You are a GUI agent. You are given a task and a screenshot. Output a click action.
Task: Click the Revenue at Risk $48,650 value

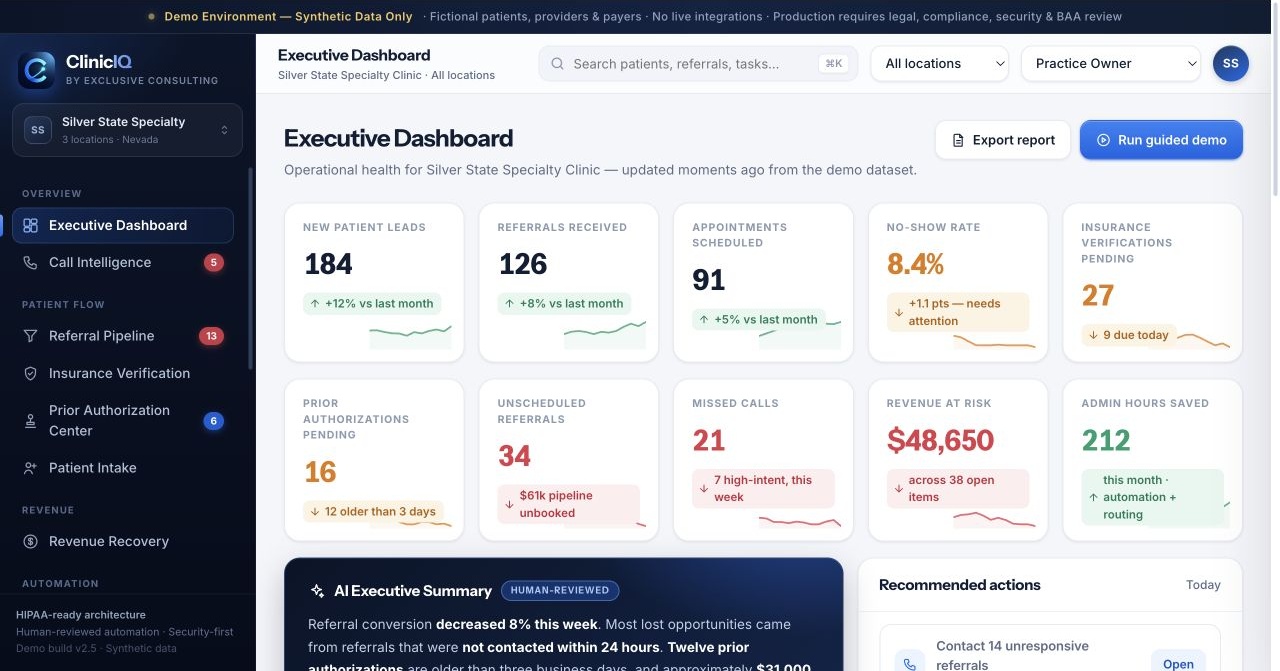coord(940,440)
